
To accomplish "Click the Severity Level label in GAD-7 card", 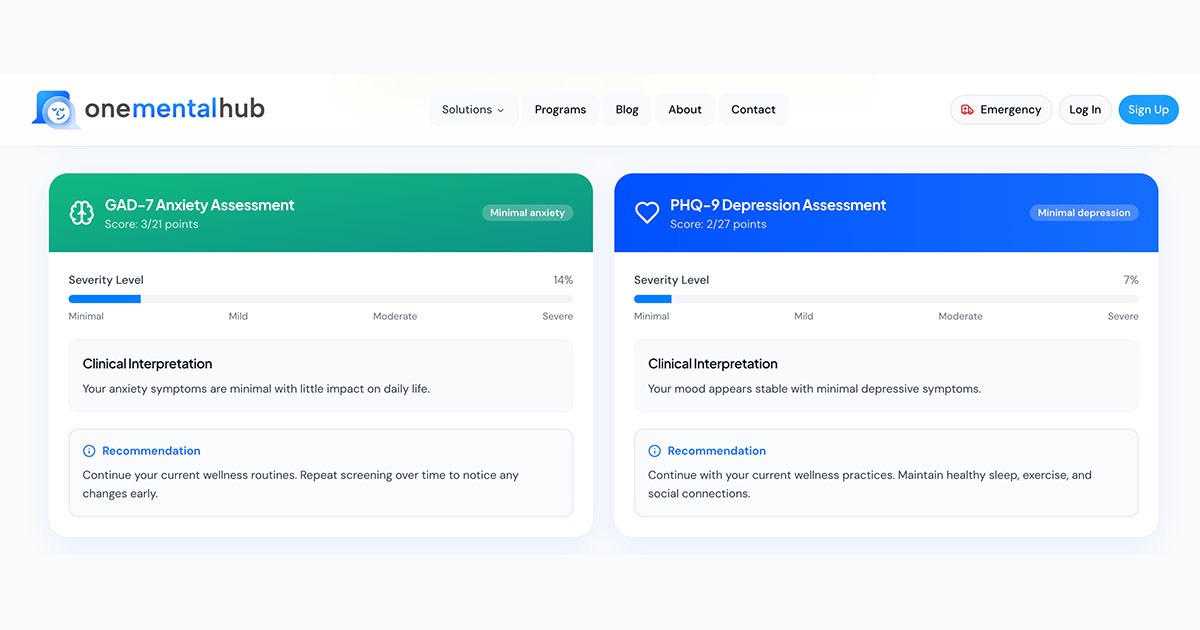I will (106, 280).
